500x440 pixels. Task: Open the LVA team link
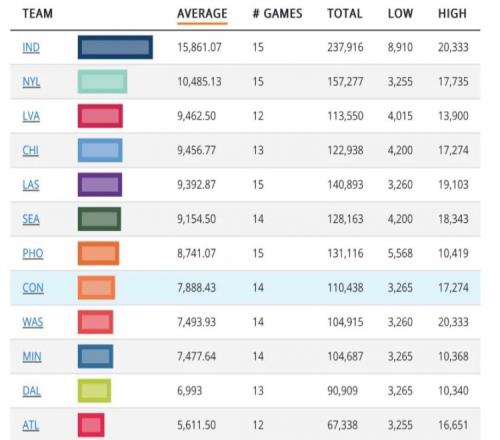coord(31,116)
